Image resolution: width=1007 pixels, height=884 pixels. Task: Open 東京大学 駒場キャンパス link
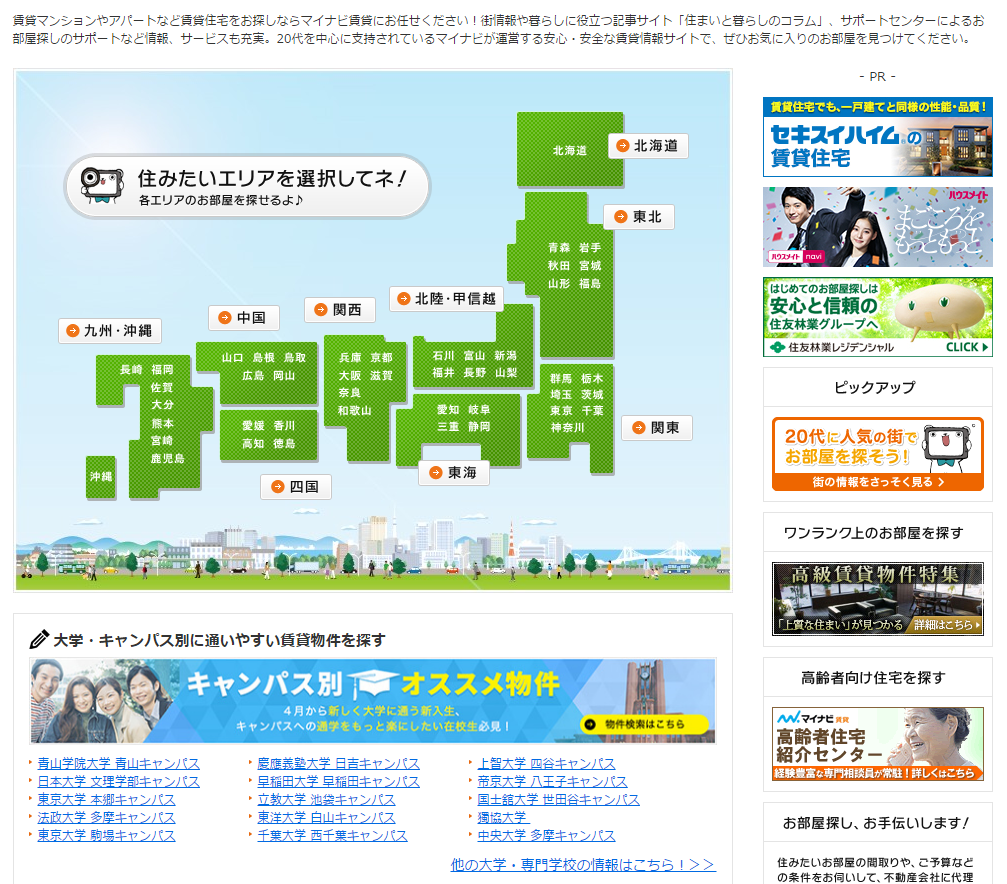pos(106,835)
